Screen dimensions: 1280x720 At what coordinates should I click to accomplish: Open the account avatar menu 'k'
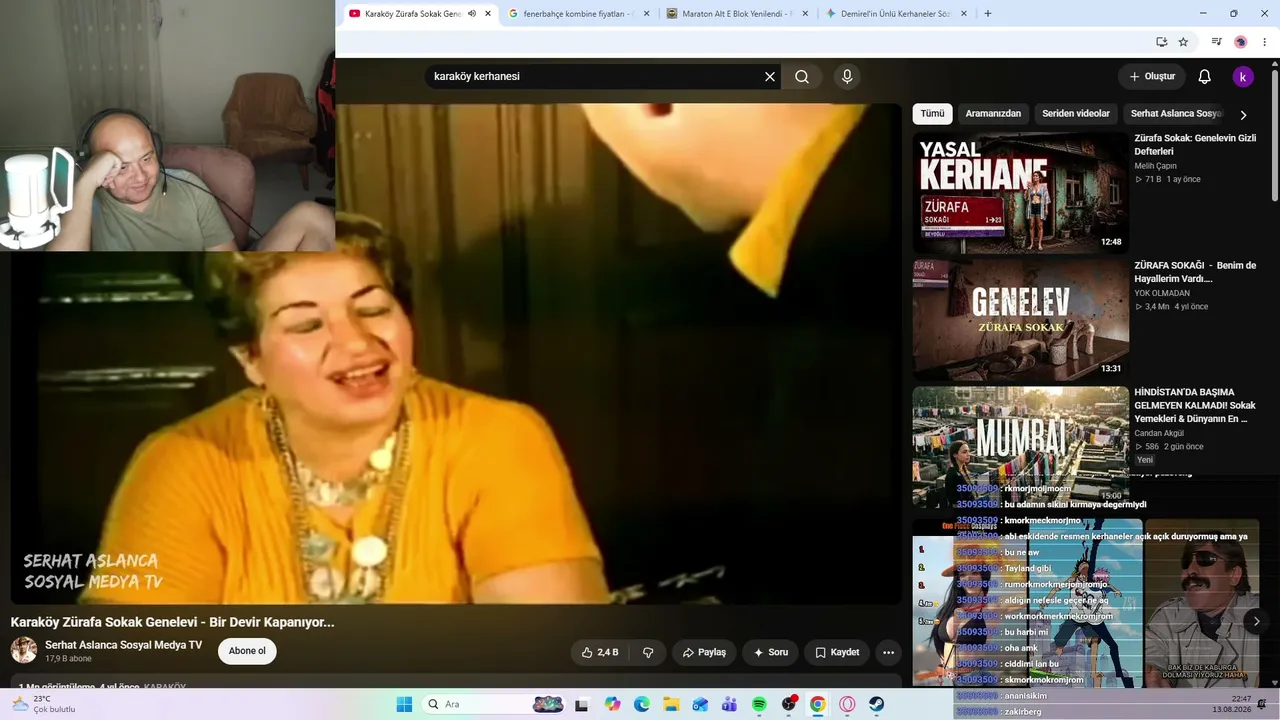pos(1242,76)
